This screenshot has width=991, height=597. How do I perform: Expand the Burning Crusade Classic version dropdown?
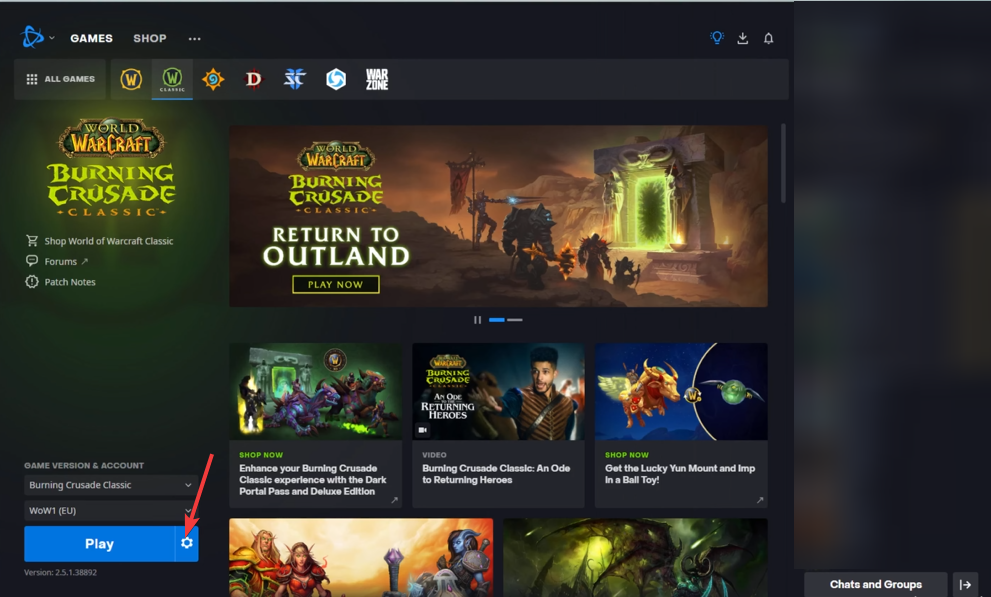[111, 485]
